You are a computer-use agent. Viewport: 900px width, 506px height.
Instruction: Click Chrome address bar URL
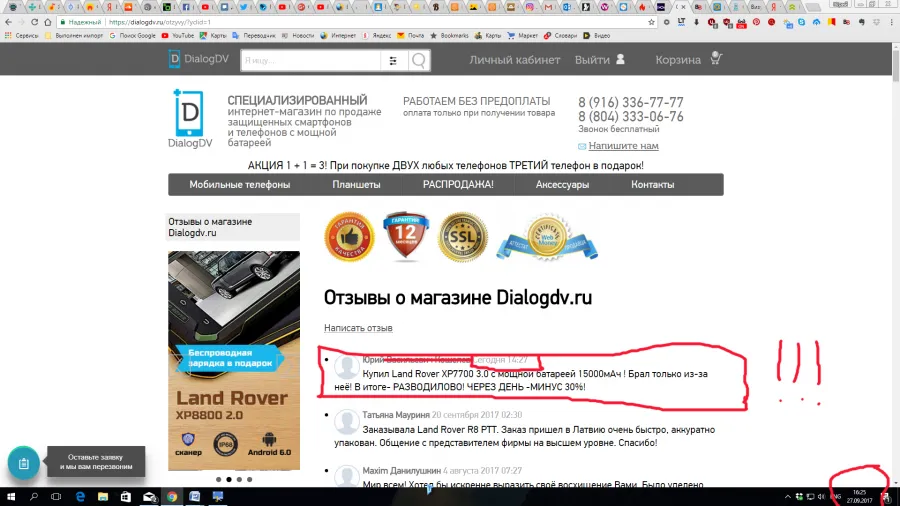(x=160, y=22)
